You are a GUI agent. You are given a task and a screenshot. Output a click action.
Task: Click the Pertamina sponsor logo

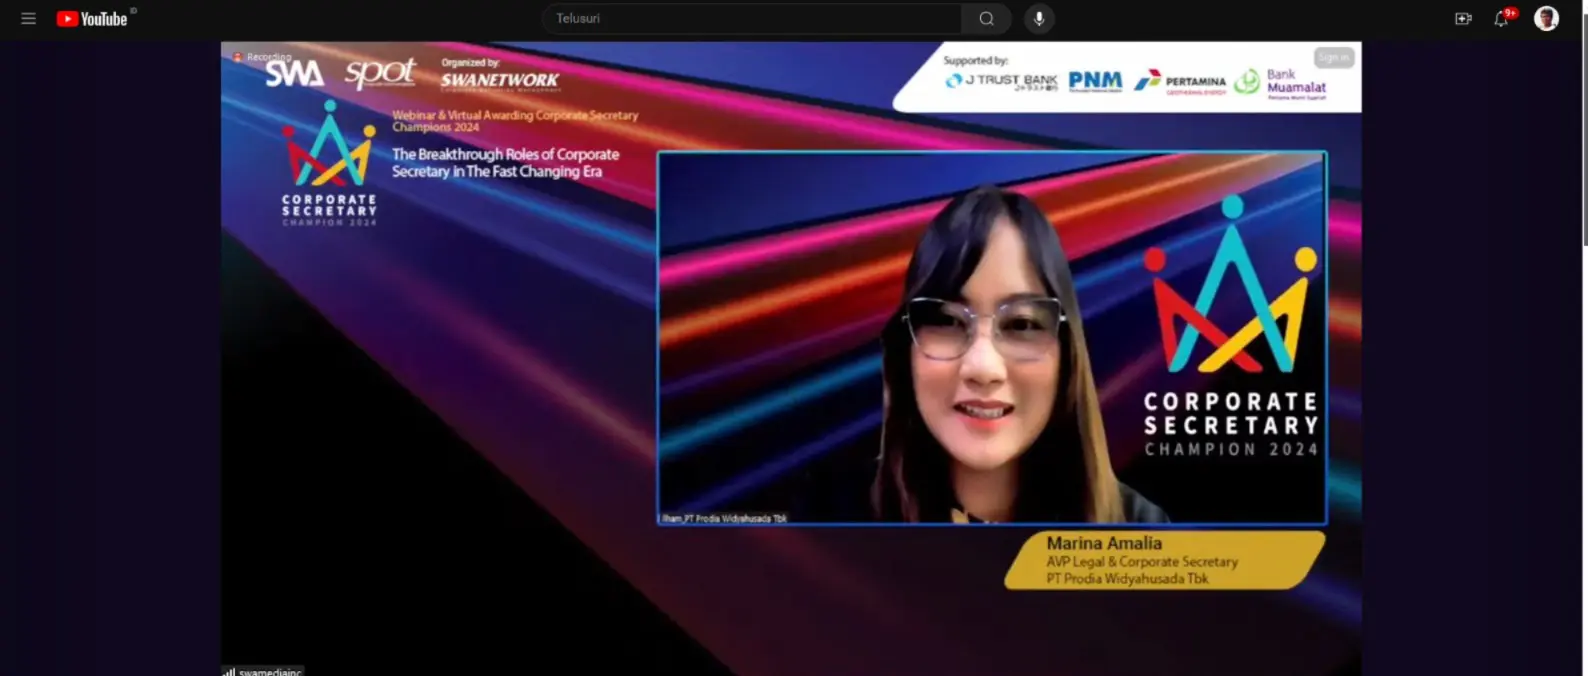click(1180, 82)
